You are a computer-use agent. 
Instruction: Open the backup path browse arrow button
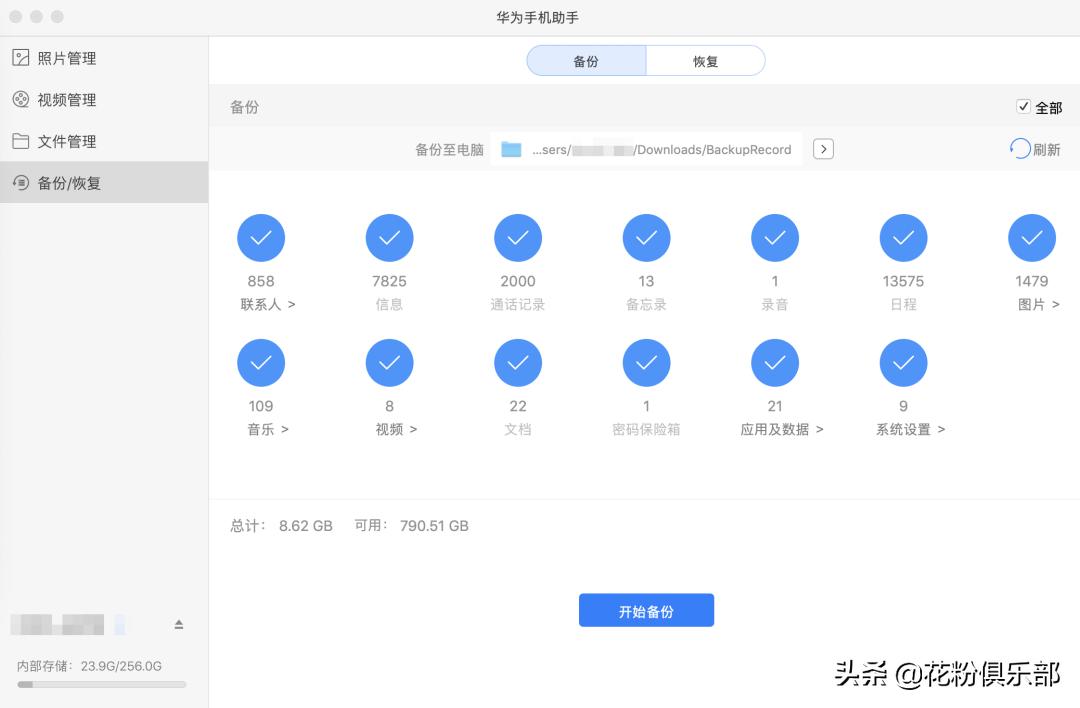tap(822, 148)
